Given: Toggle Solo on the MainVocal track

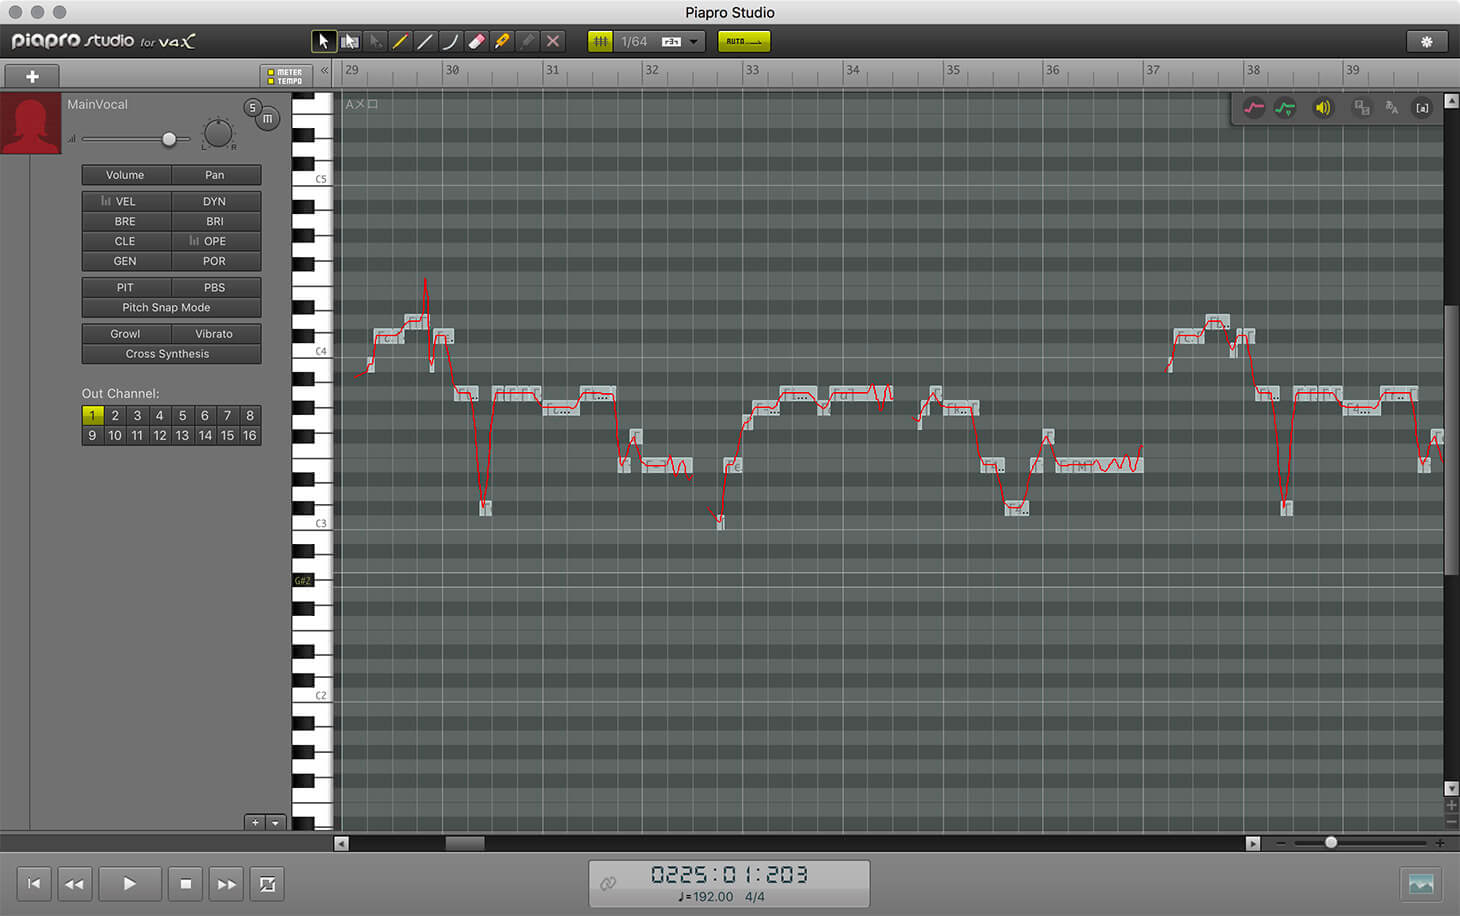Looking at the screenshot, I should point(252,107).
